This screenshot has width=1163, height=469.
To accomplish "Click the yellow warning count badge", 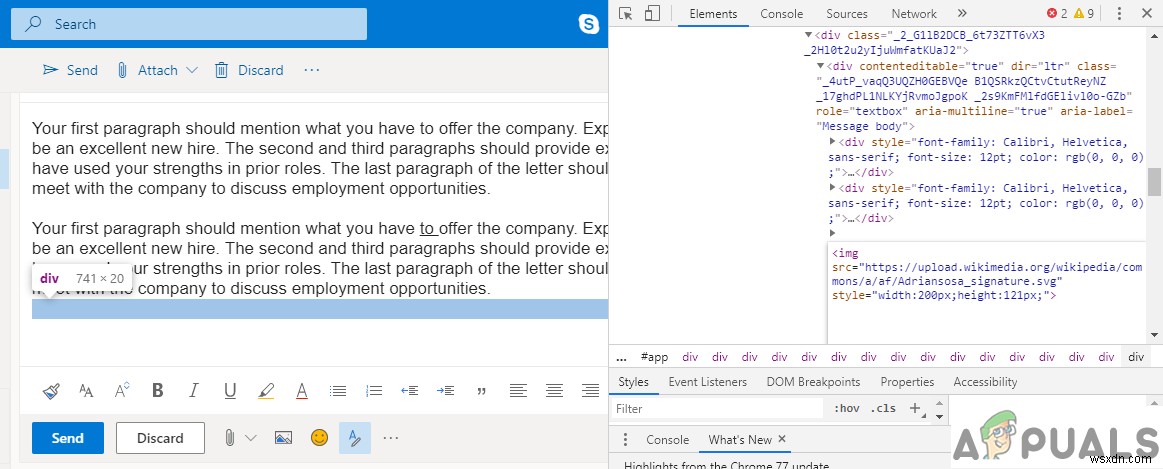I will point(1084,13).
